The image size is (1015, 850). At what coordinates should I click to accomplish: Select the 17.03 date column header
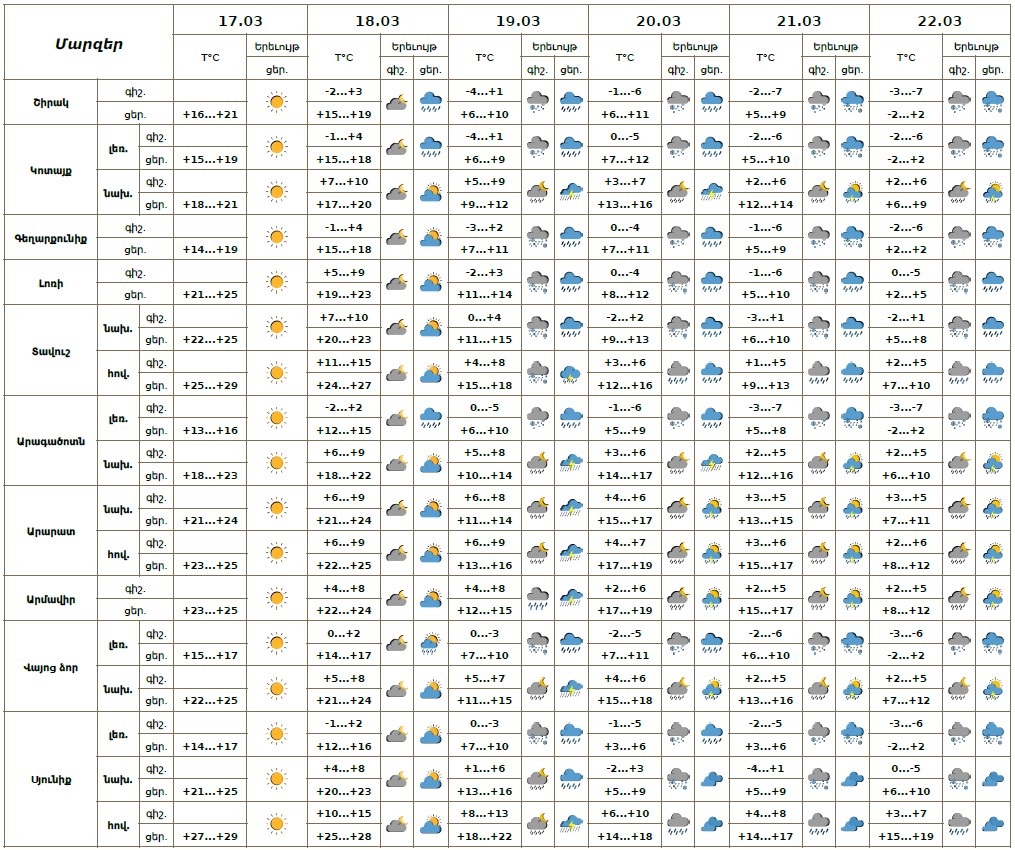[239, 21]
